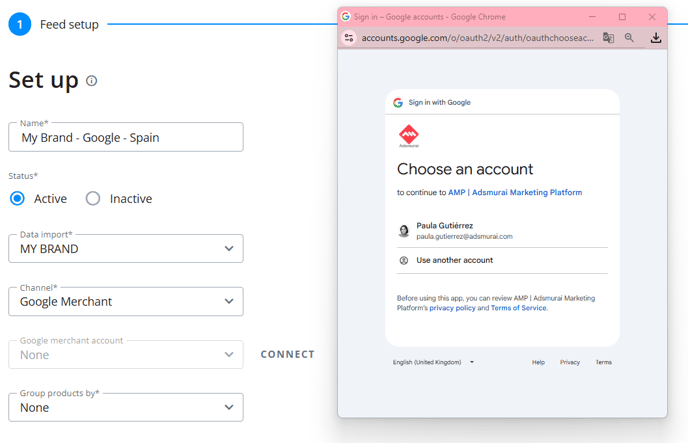Viewport: 688px width, 443px height.
Task: Click the Name field My Brand - Google - Spain
Action: click(126, 137)
